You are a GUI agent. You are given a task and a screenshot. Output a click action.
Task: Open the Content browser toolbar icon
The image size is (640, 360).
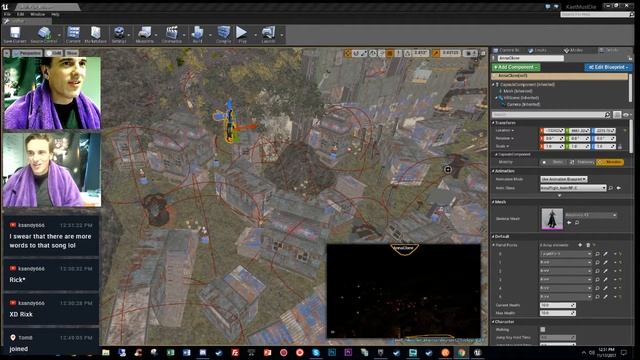[73, 34]
